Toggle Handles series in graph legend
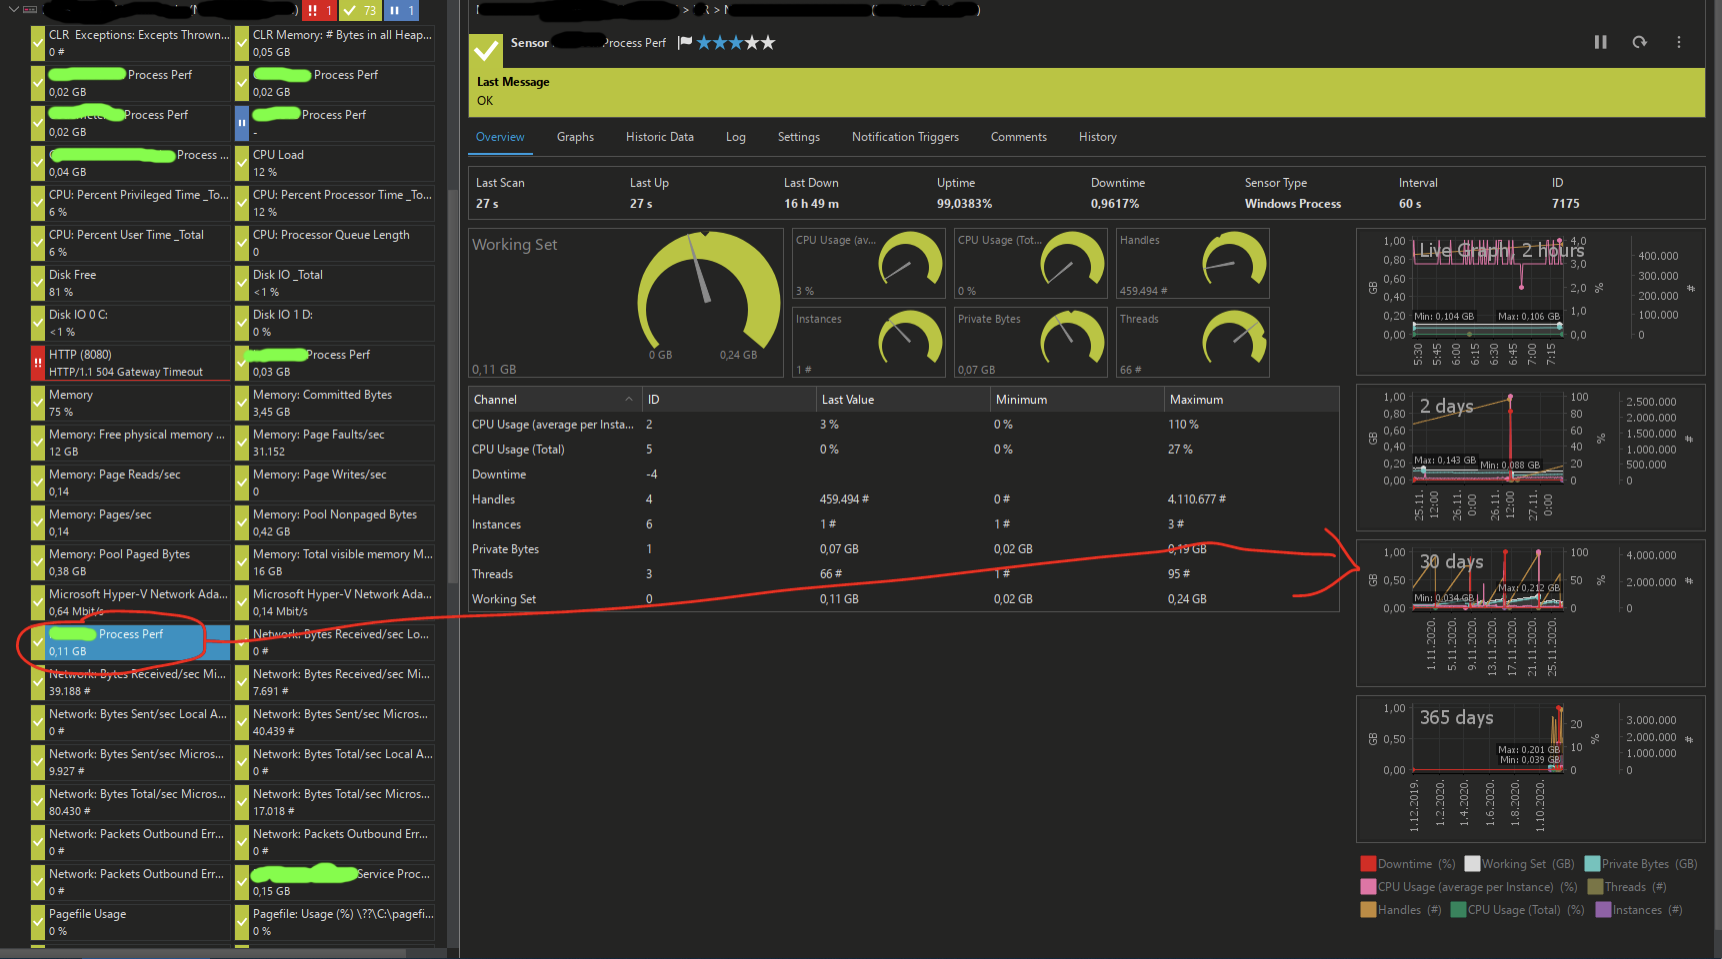This screenshot has width=1722, height=959. pyautogui.click(x=1400, y=910)
